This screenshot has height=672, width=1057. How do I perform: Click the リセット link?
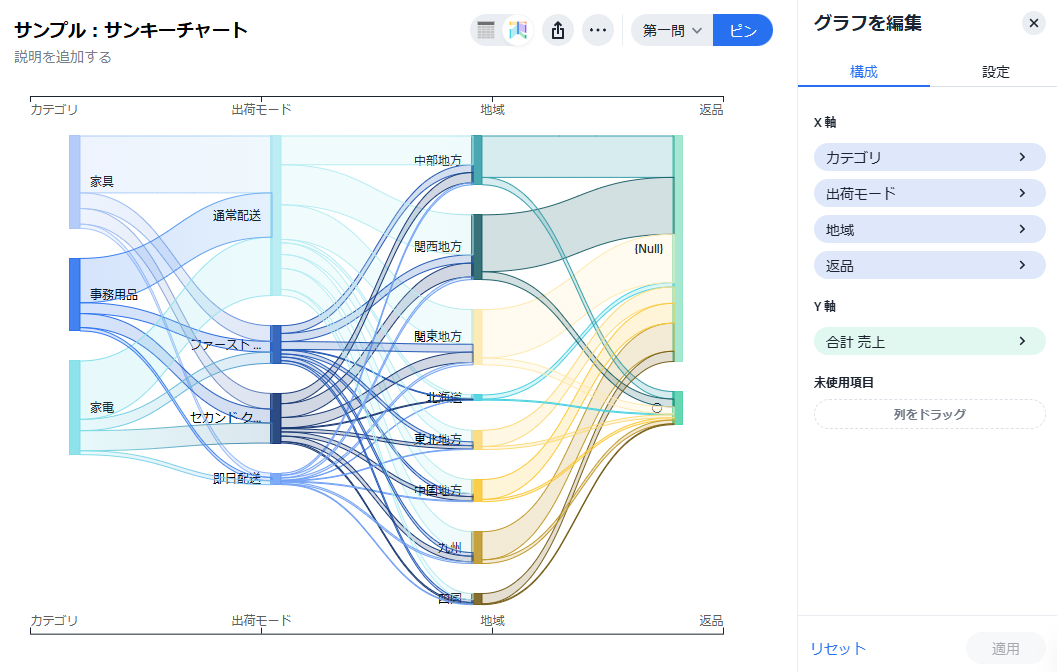[838, 649]
